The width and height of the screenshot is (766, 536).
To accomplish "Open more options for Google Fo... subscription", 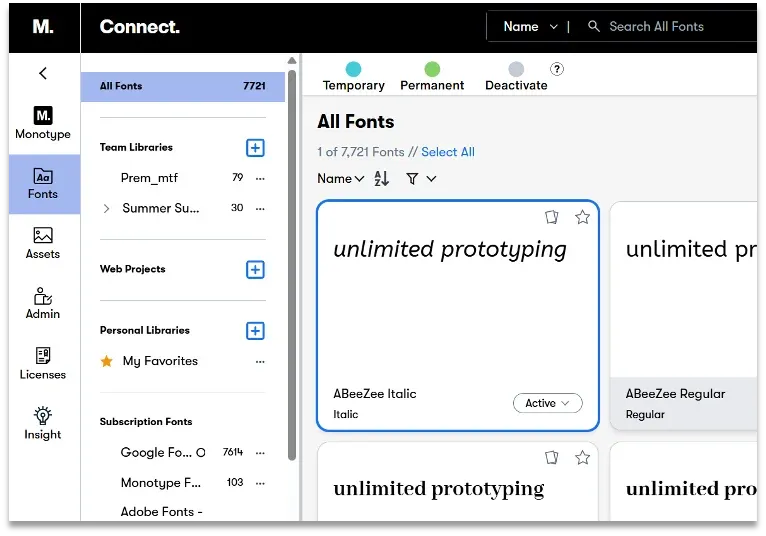I will [260, 453].
